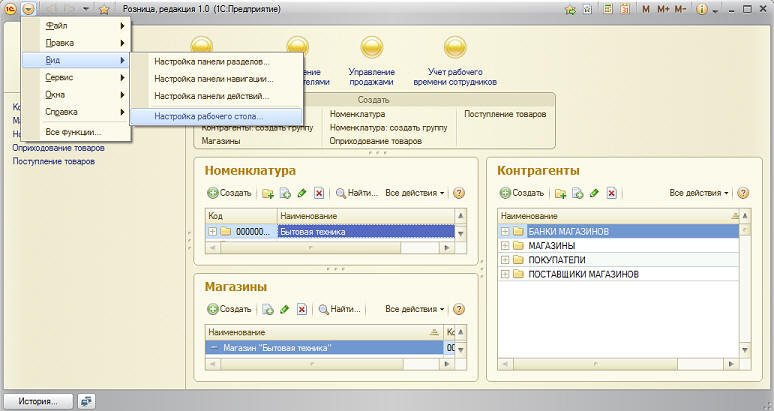
Task: Open help question mark in Номенклатура
Action: click(x=459, y=193)
